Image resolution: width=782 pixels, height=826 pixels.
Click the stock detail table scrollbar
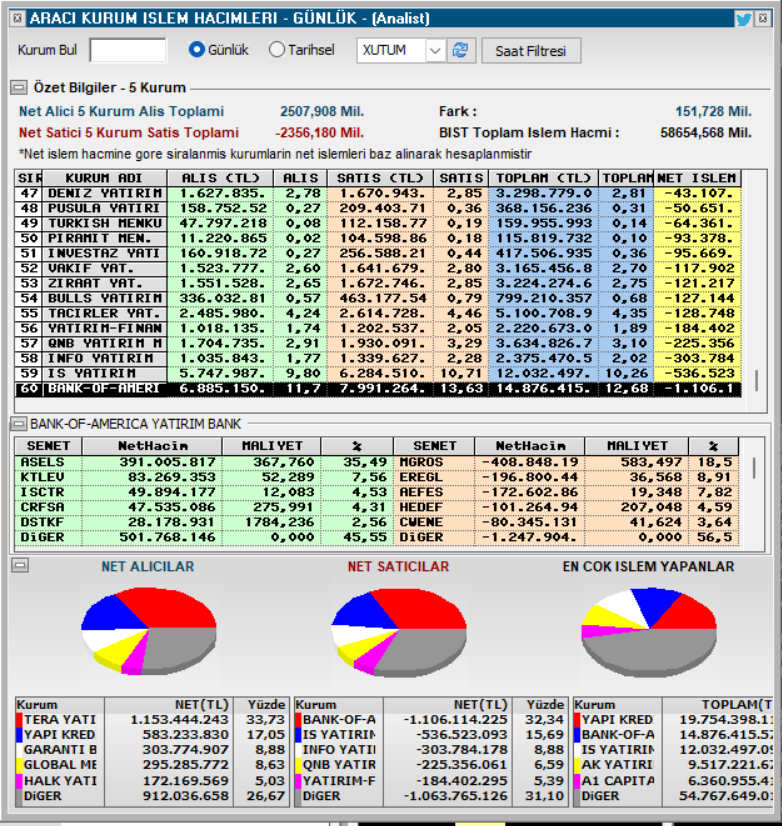755,468
